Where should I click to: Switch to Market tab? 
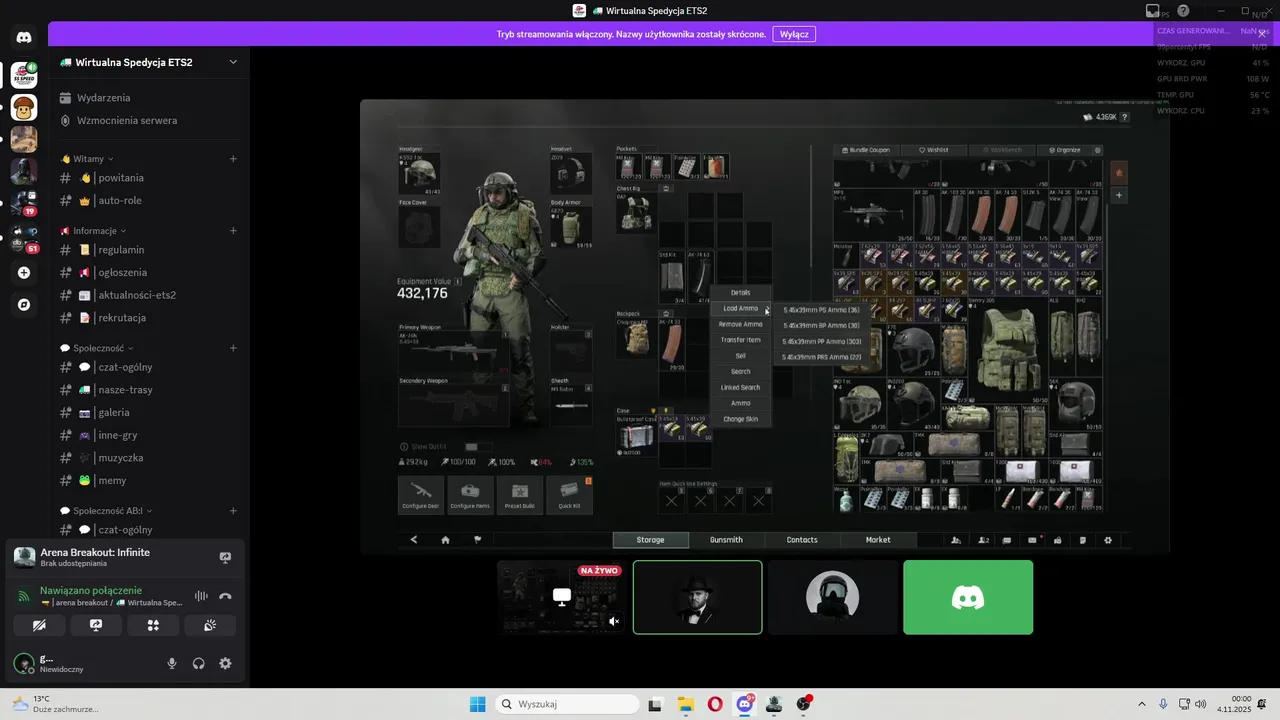click(878, 540)
